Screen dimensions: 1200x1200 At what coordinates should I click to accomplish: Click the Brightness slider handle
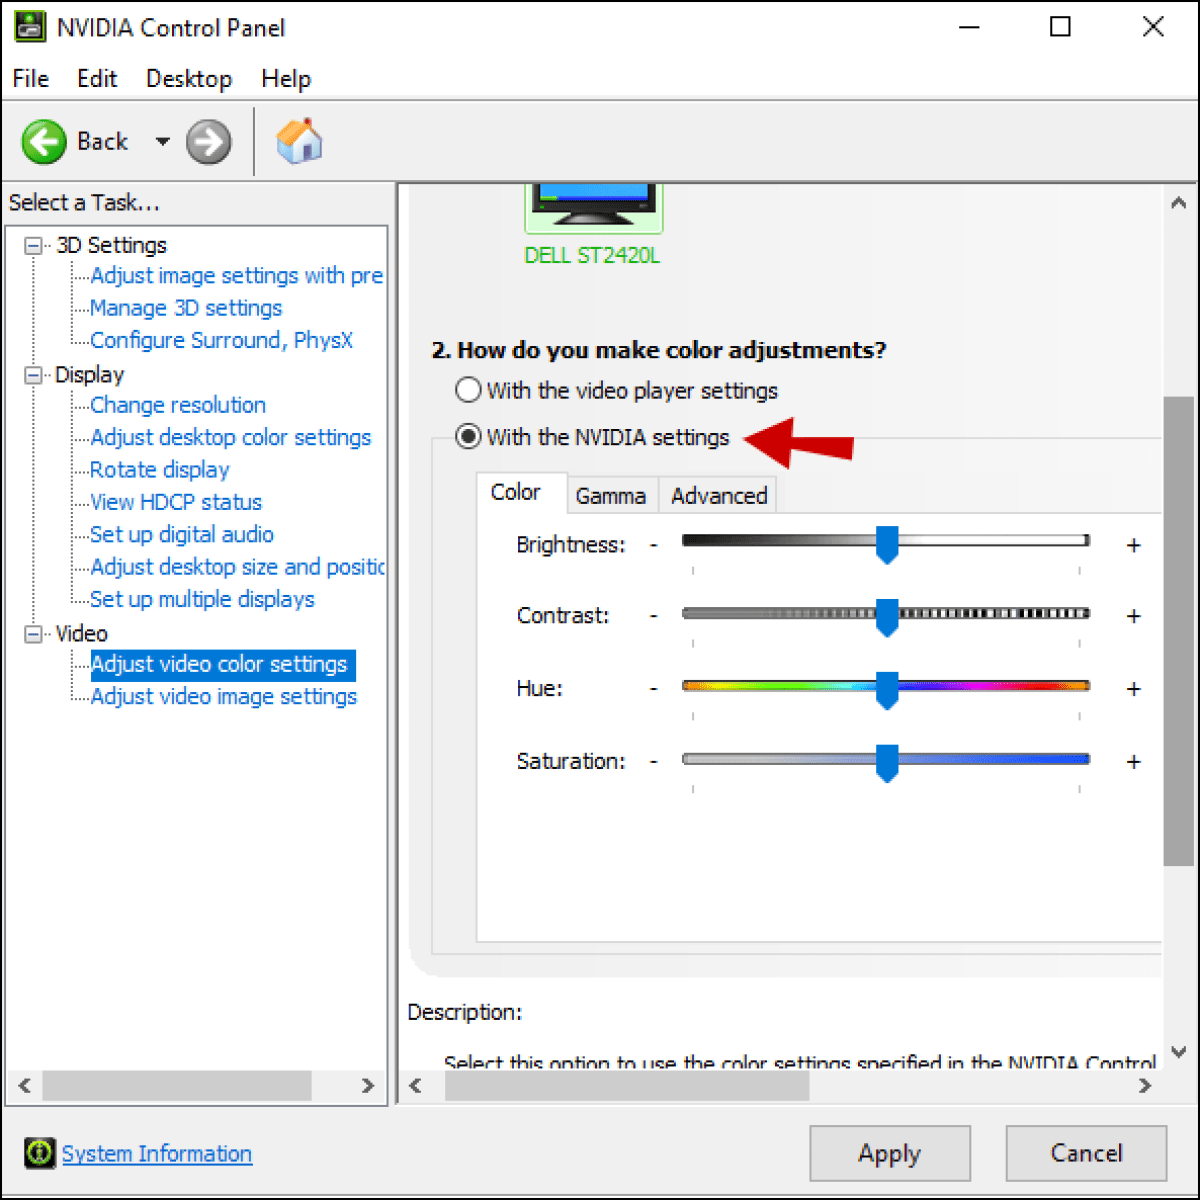tap(888, 545)
